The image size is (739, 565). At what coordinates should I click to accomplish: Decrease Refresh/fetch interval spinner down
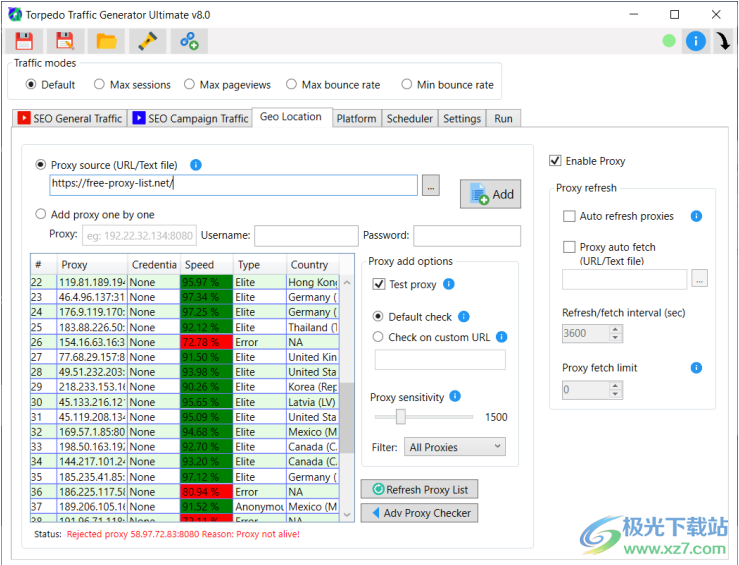tap(615, 337)
